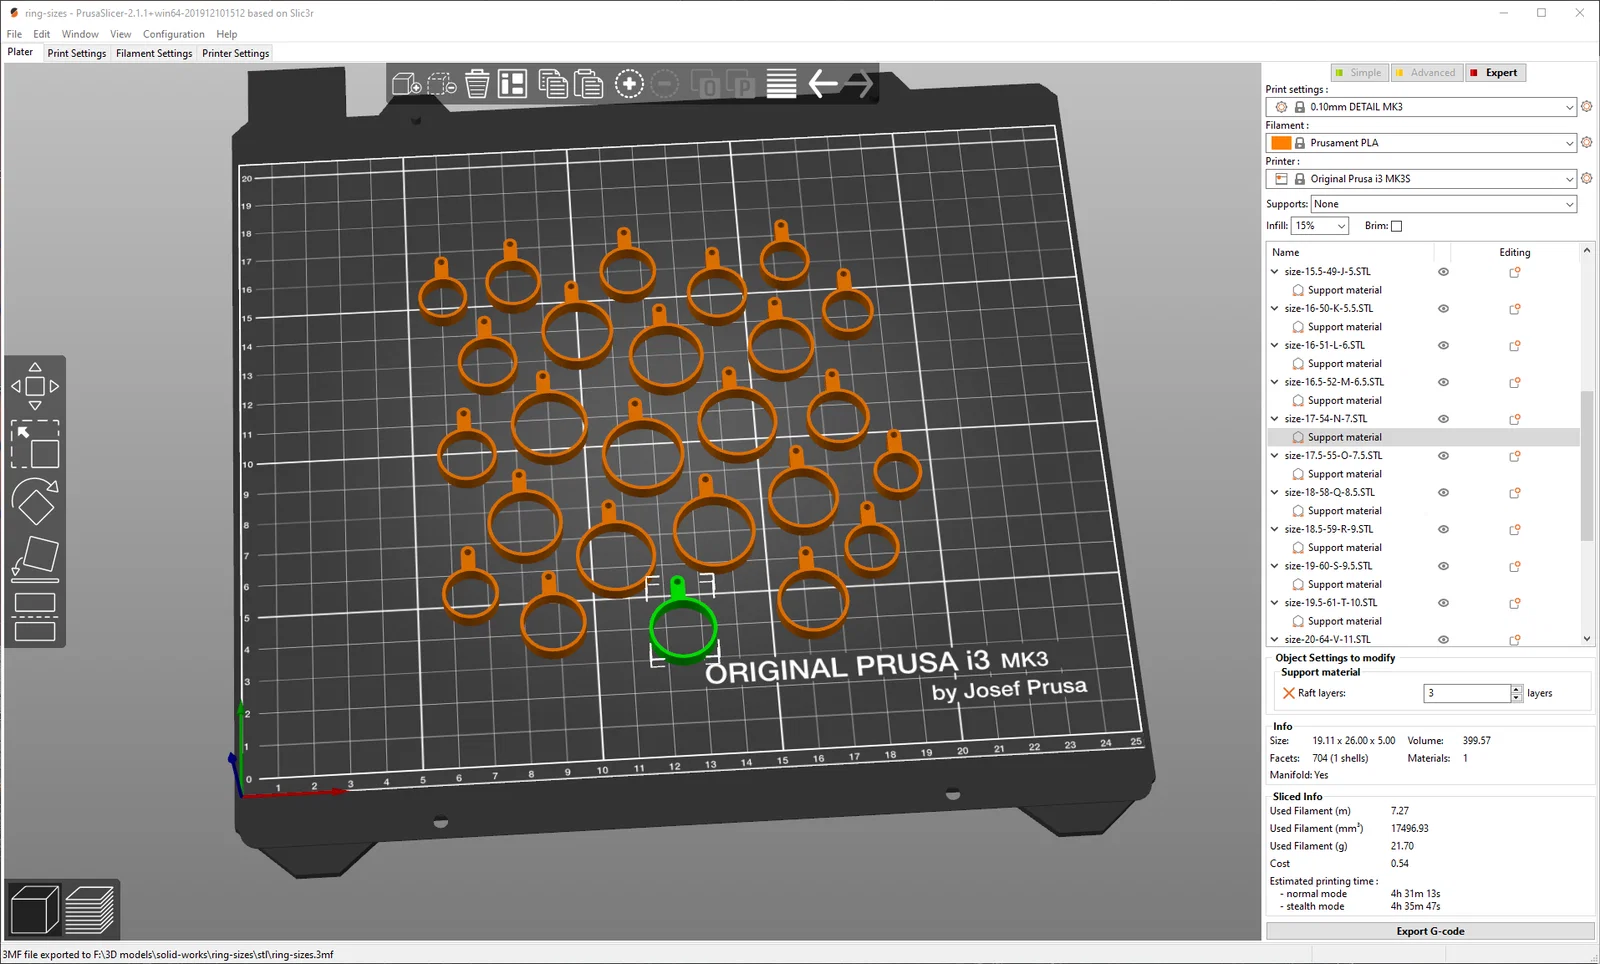This screenshot has height=964, width=1600.
Task: Select the Place on face tool
Action: [35, 559]
